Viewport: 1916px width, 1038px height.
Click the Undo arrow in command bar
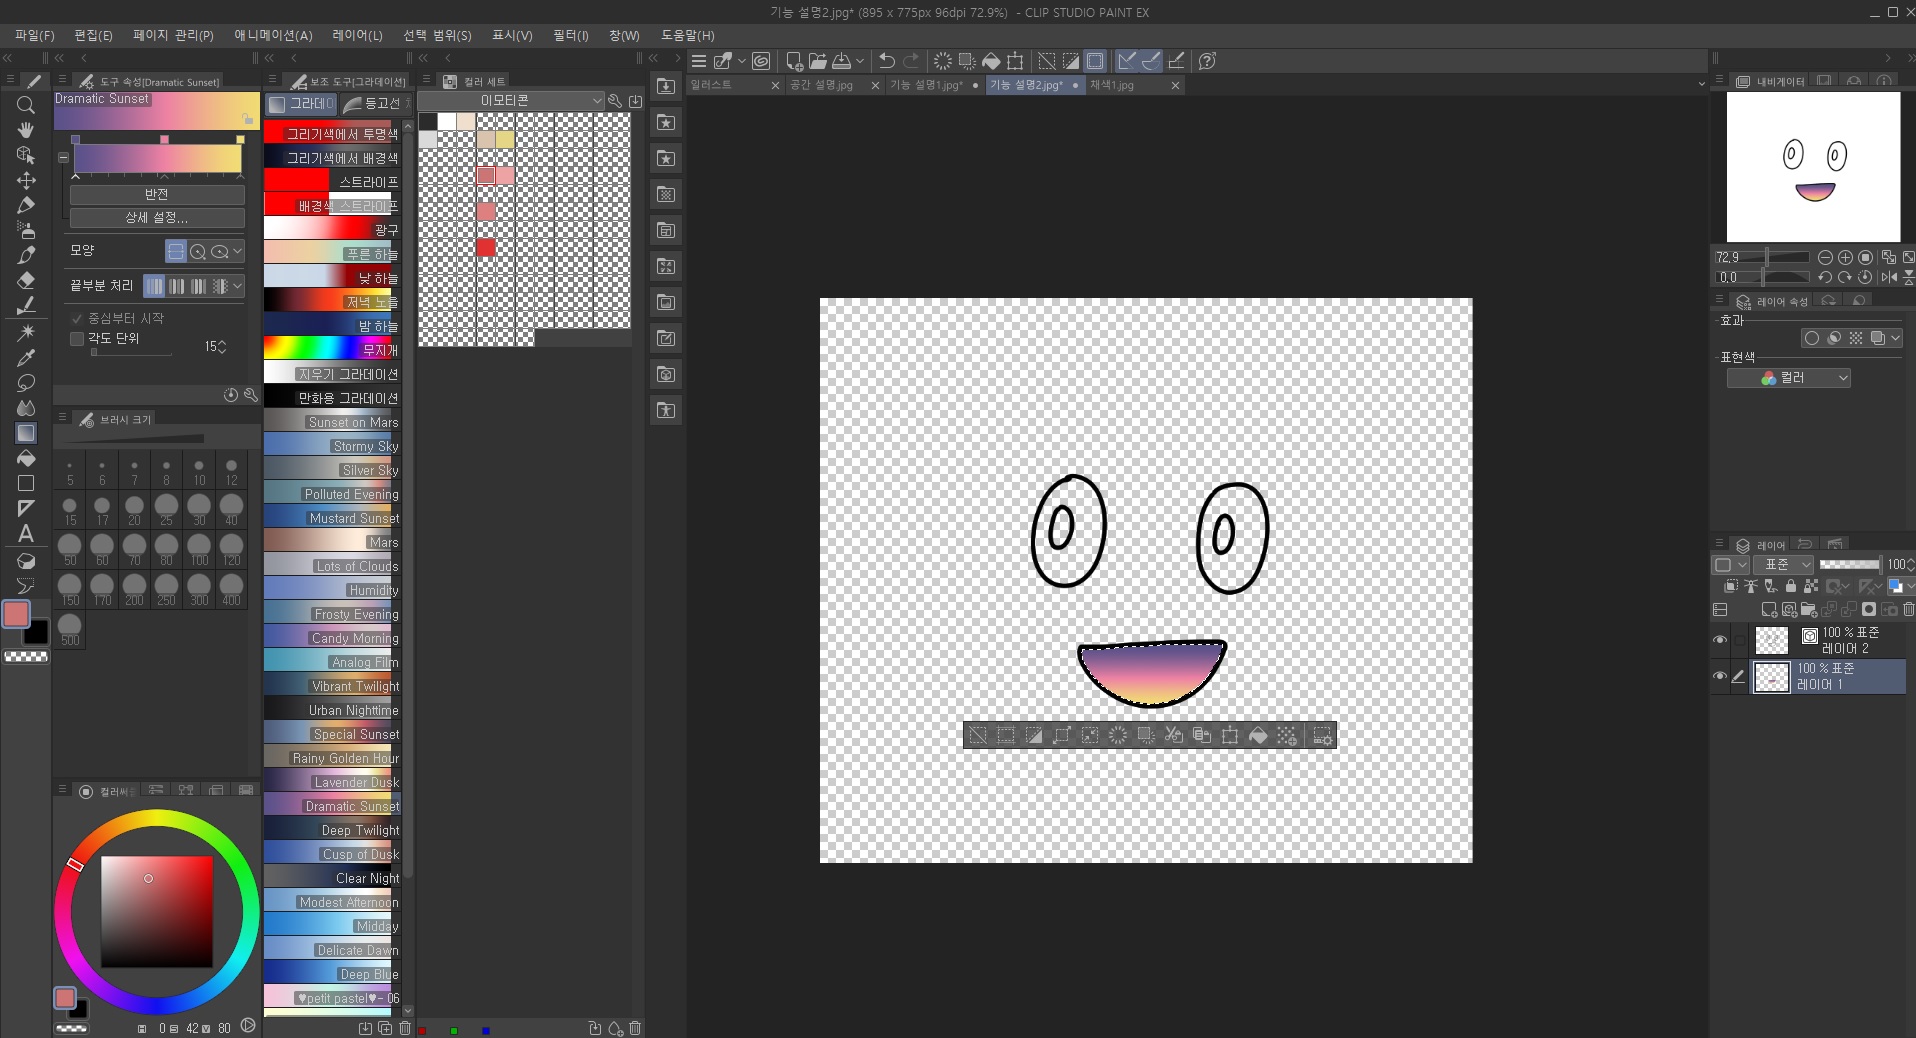click(x=886, y=61)
